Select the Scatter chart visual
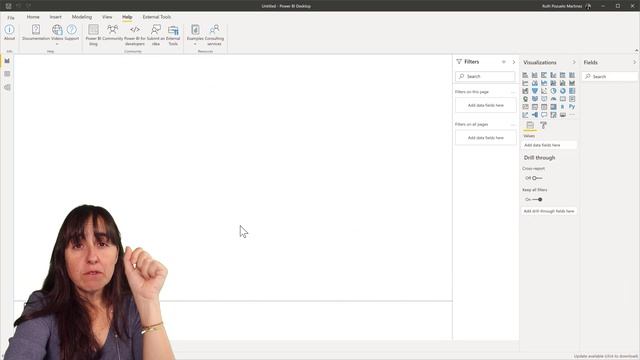Image resolution: width=640 pixels, height=360 pixels. pyautogui.click(x=544, y=91)
